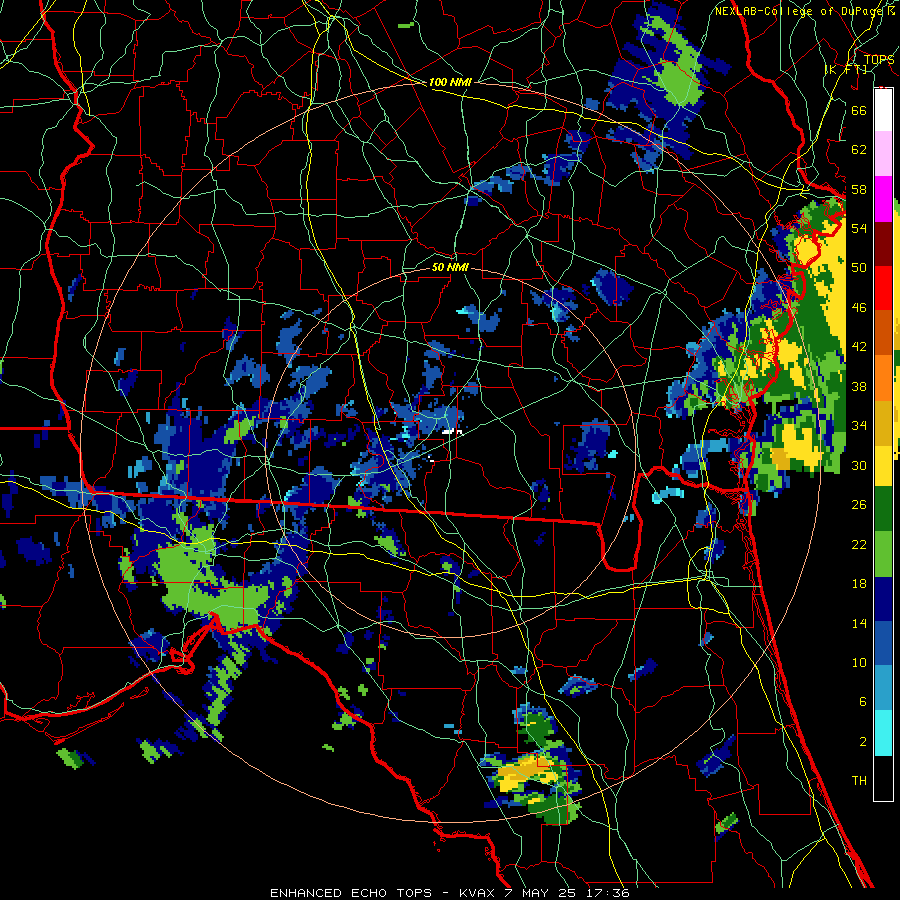Viewport: 900px width, 900px height.
Task: Click the 'TOPS' legend title
Action: coord(879,59)
